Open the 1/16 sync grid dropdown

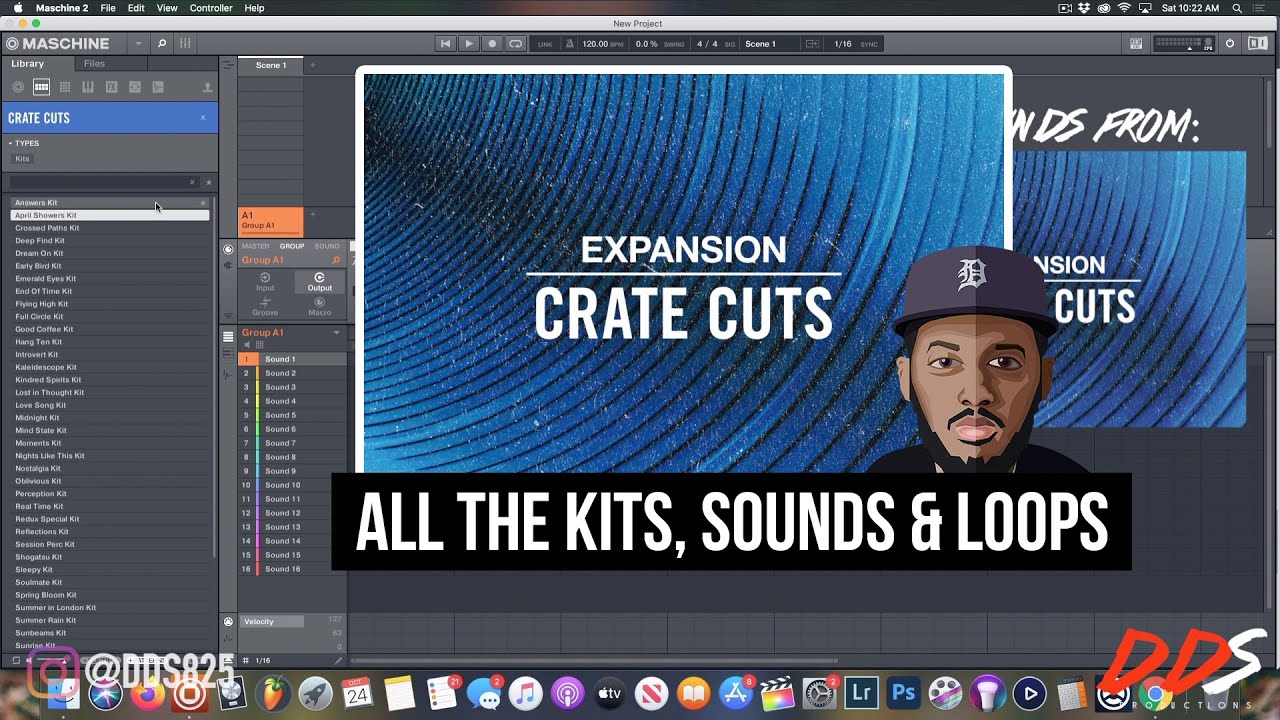(844, 44)
